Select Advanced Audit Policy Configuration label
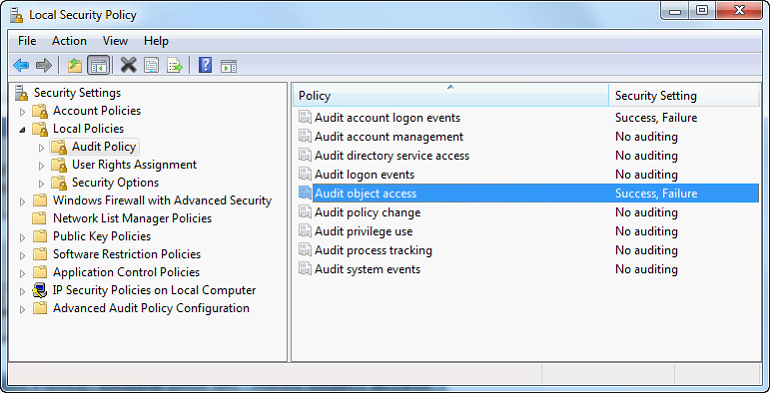Image resolution: width=771 pixels, height=394 pixels. [x=151, y=308]
